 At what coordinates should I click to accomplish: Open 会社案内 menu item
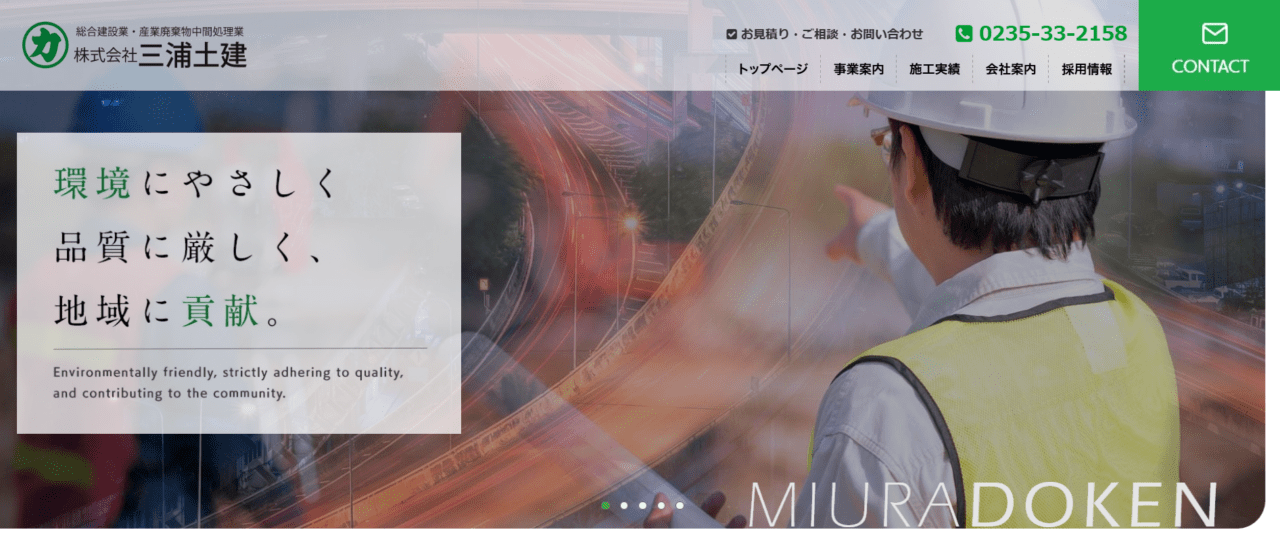(x=1010, y=69)
